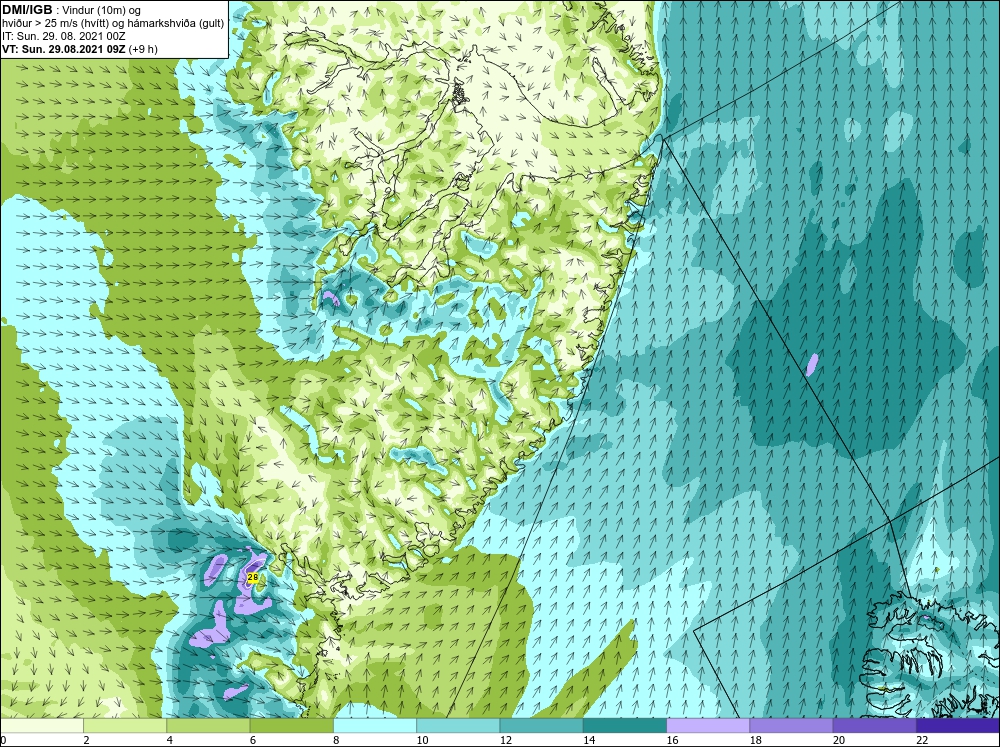Select the 0–2 m/s pale yellow legend swatch
The height and width of the screenshot is (747, 1000).
click(x=41, y=726)
